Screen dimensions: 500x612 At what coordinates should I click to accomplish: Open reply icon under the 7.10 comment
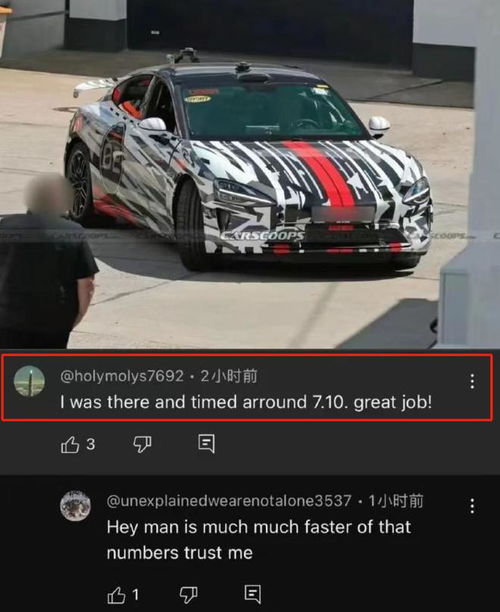206,444
